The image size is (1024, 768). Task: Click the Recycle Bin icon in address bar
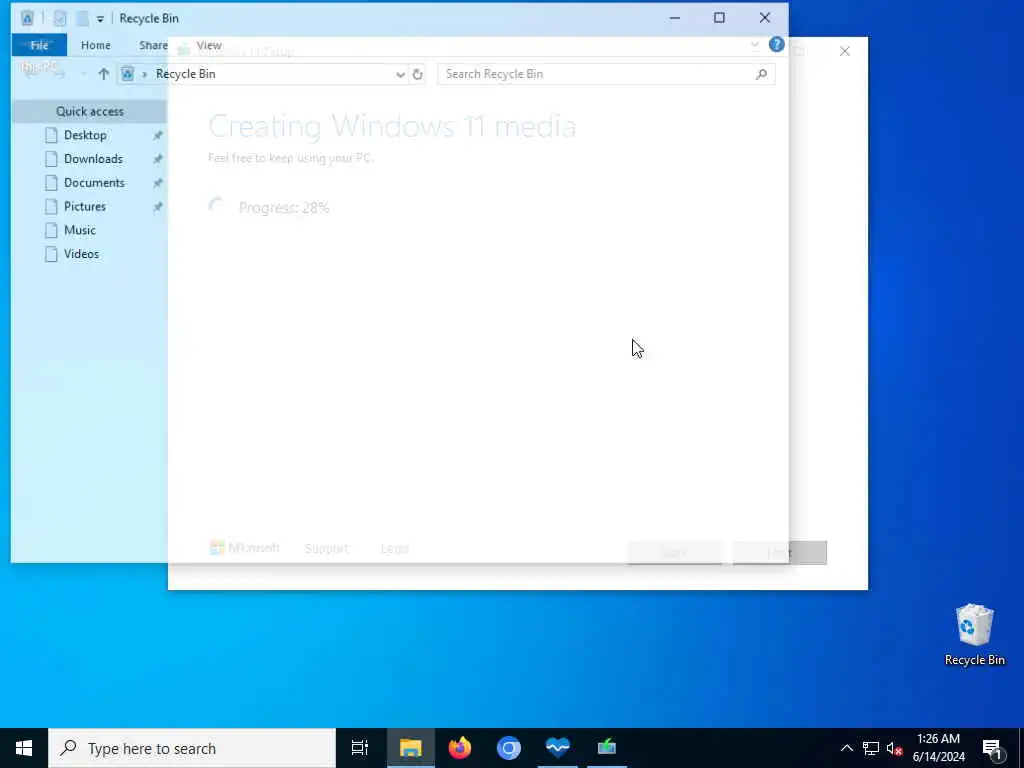[x=127, y=74]
